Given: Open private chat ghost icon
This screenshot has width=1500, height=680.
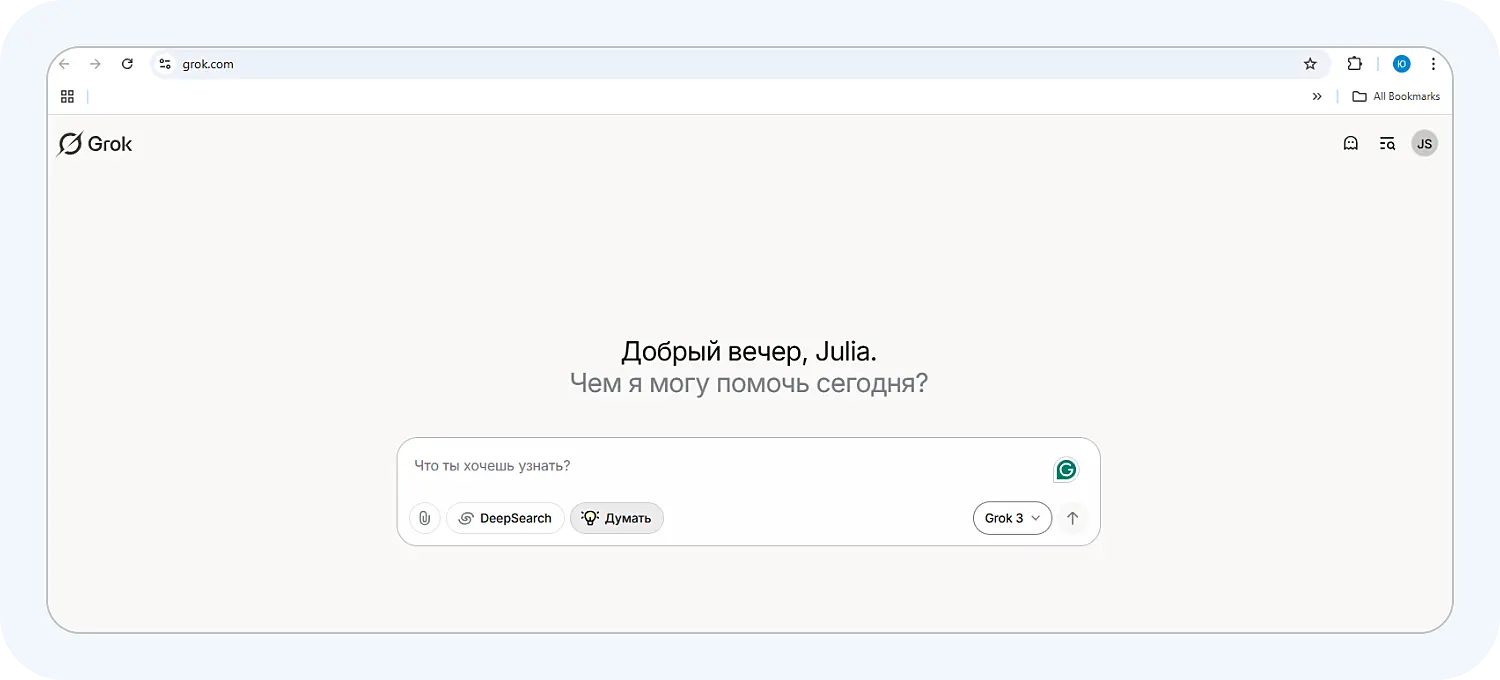Looking at the screenshot, I should click(x=1350, y=144).
